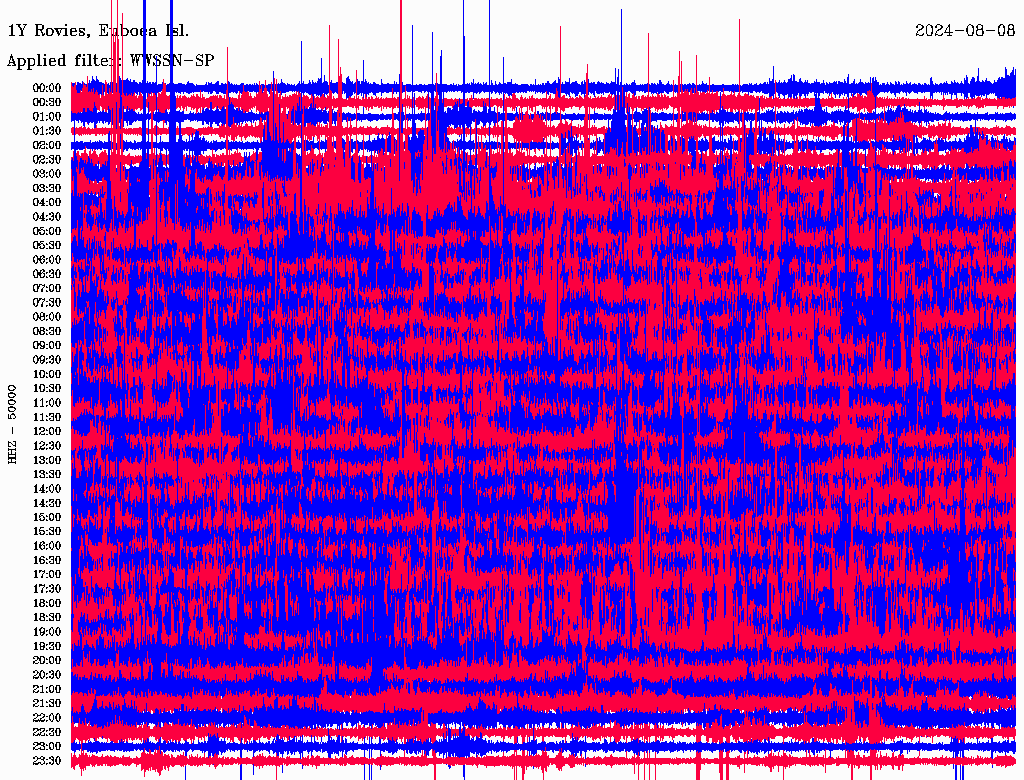Click the 12:00 time label
This screenshot has height=780, width=1024.
click(47, 432)
